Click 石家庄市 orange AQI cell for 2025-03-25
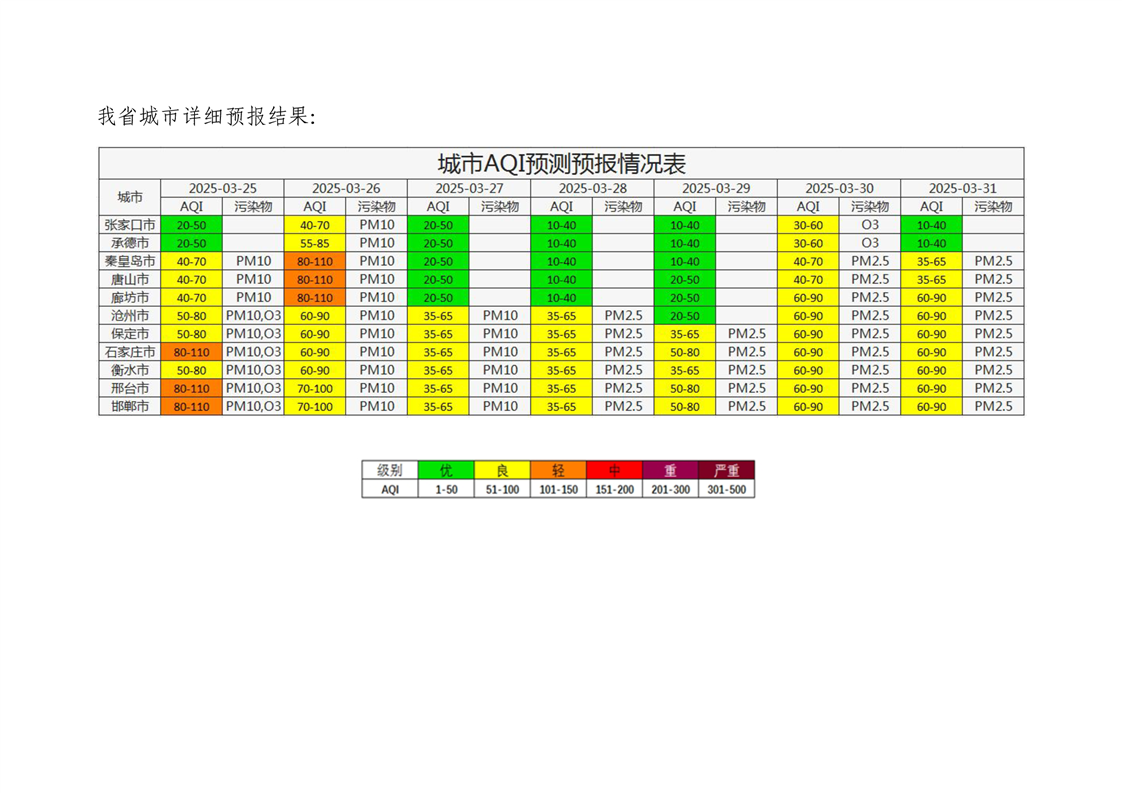Viewport: 1122px width, 793px height. [191, 352]
